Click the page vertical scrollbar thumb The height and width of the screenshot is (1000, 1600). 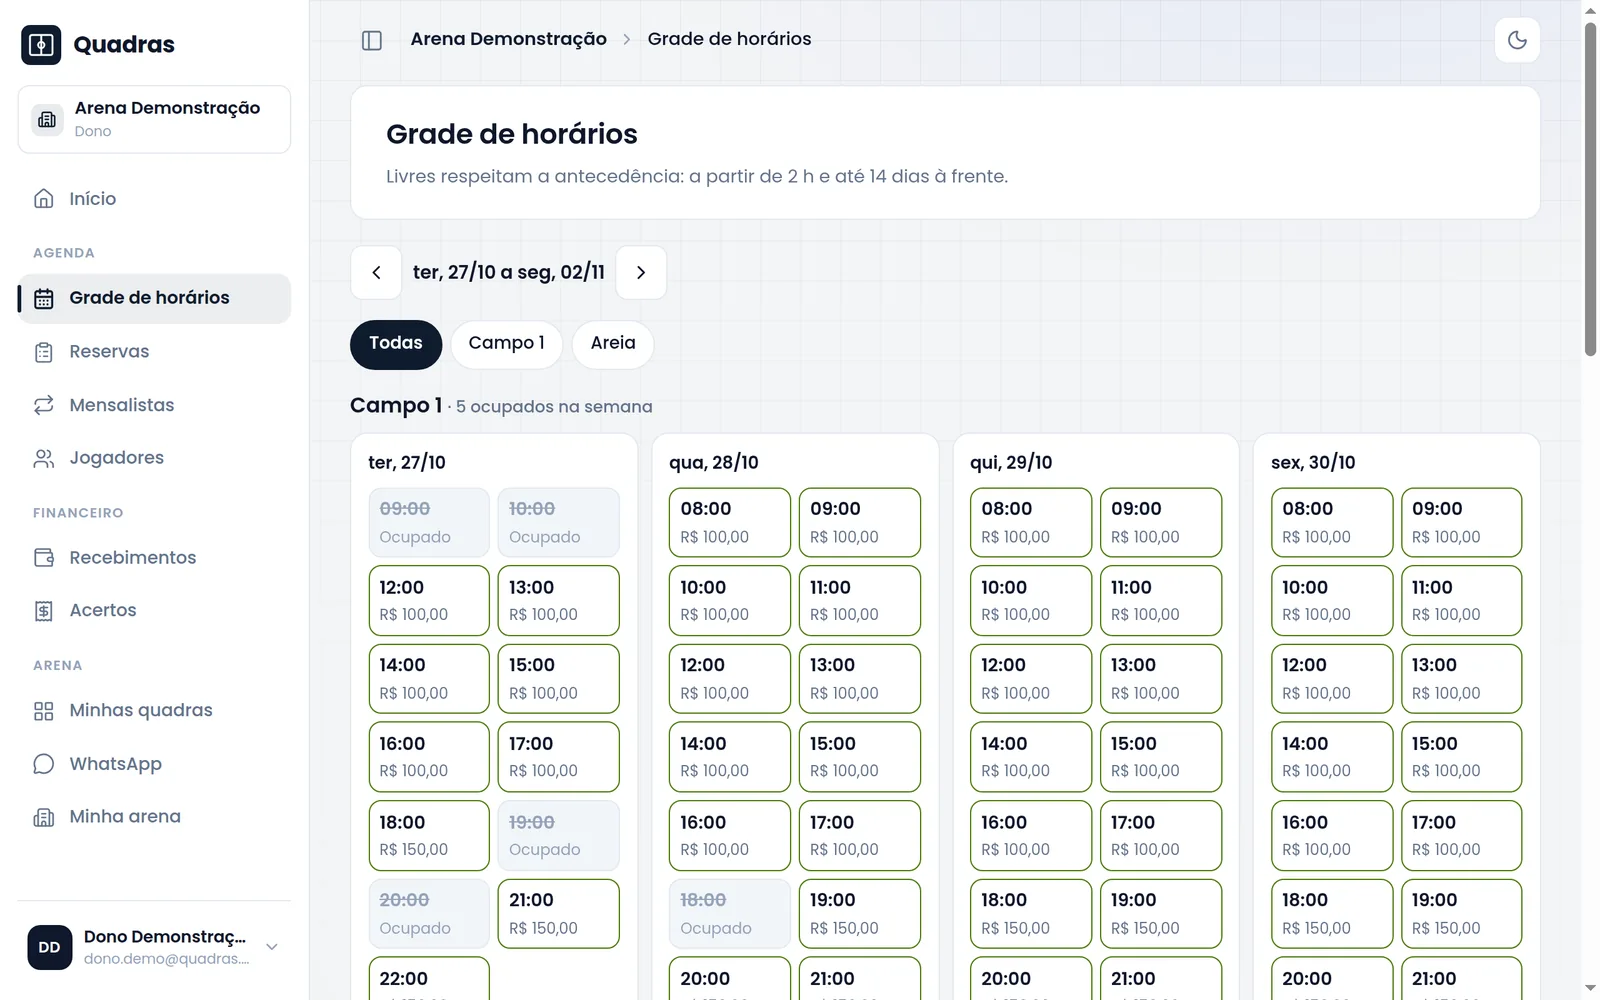(x=1590, y=188)
